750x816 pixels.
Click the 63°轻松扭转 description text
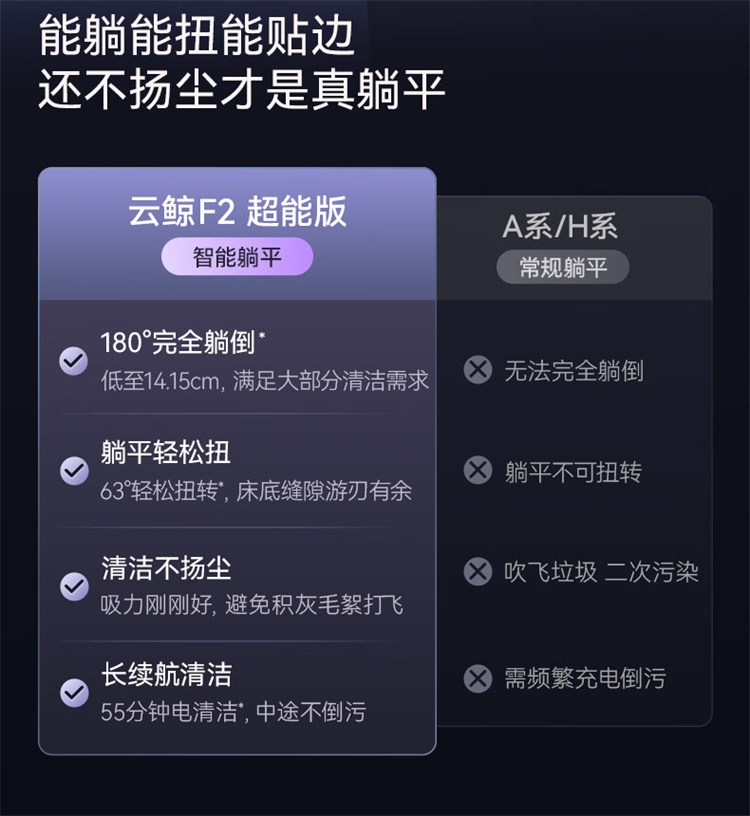click(256, 492)
